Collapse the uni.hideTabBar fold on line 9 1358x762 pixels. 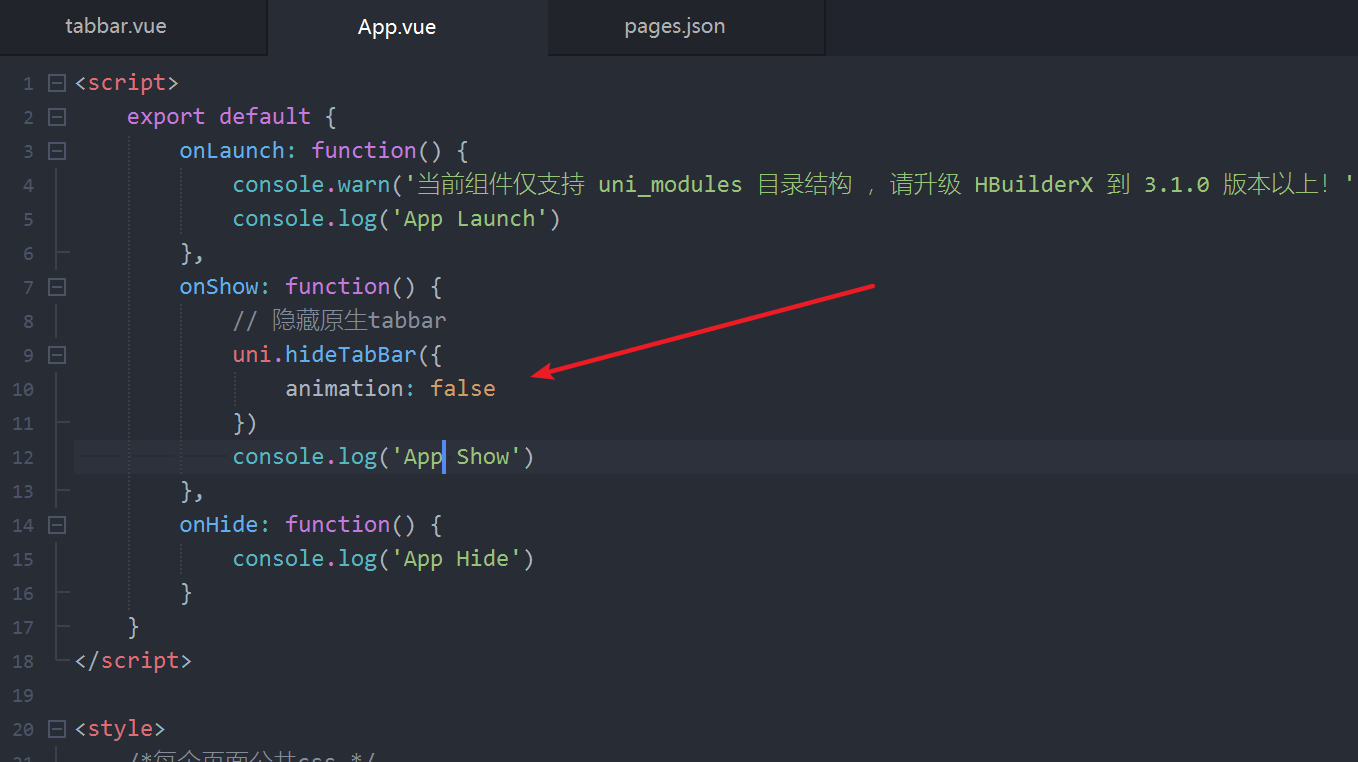coord(57,355)
